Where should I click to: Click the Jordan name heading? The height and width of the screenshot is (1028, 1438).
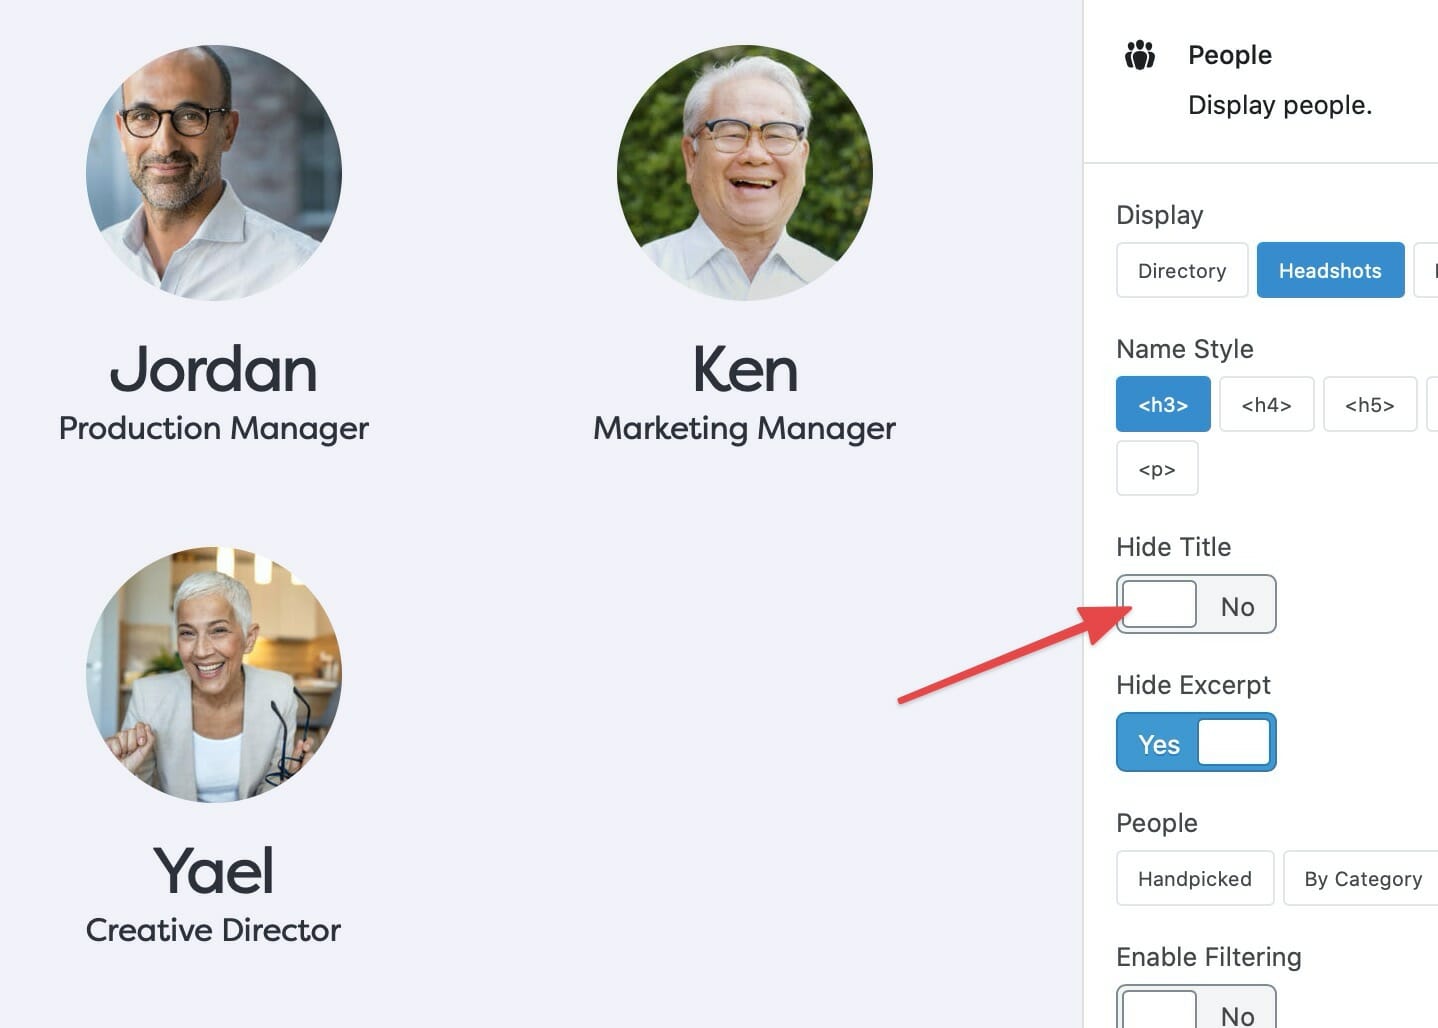pyautogui.click(x=214, y=369)
